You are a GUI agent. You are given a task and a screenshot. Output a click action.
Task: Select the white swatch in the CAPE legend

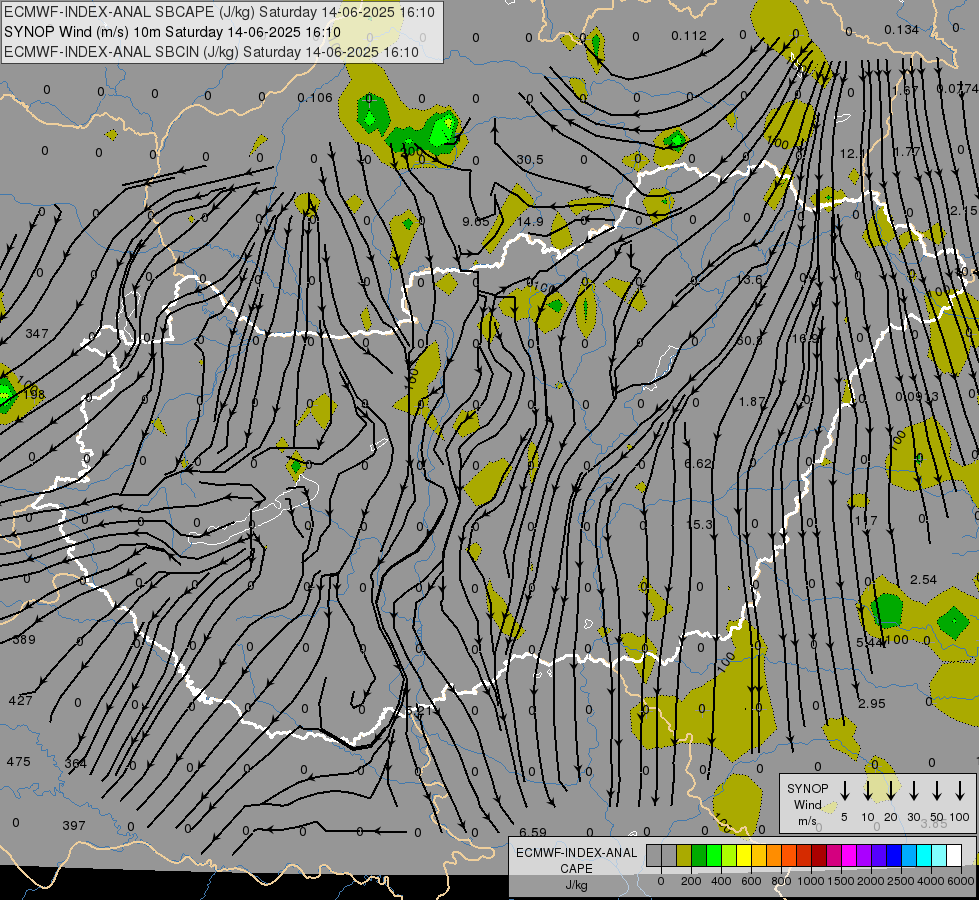click(954, 855)
